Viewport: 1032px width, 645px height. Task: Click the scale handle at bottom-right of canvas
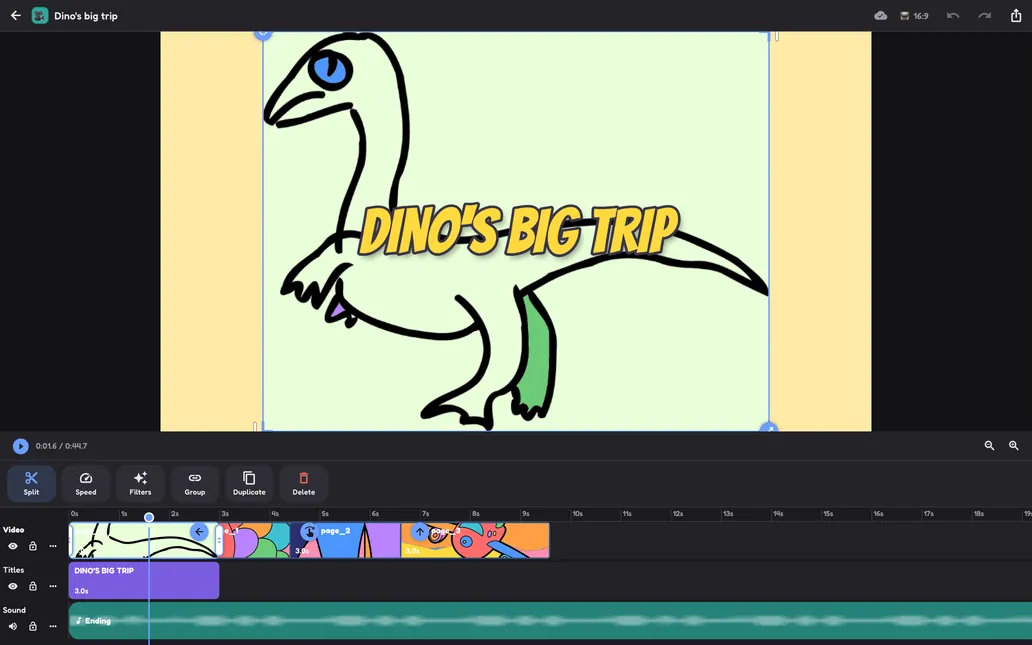pos(769,428)
